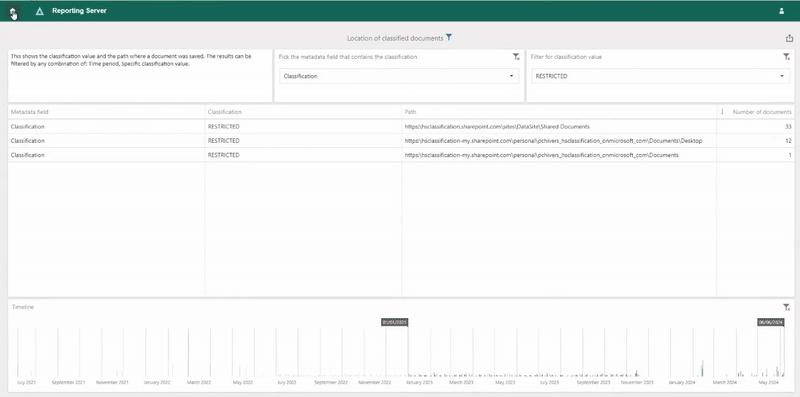The width and height of the screenshot is (800, 397).
Task: Click the 'Pick the metadata field' label
Action: [x=347, y=57]
